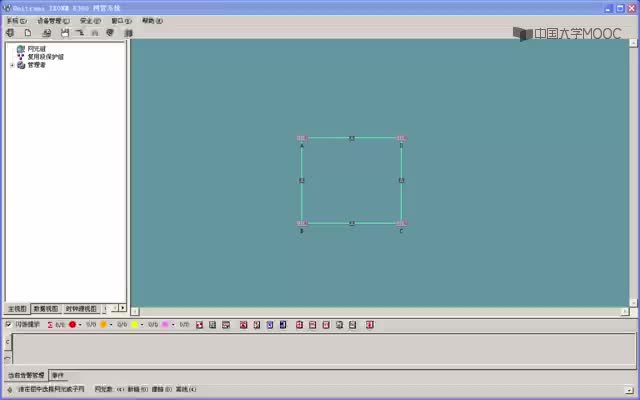Click the status bar icon at the far left
This screenshot has height=400, width=640.
tap(10, 389)
